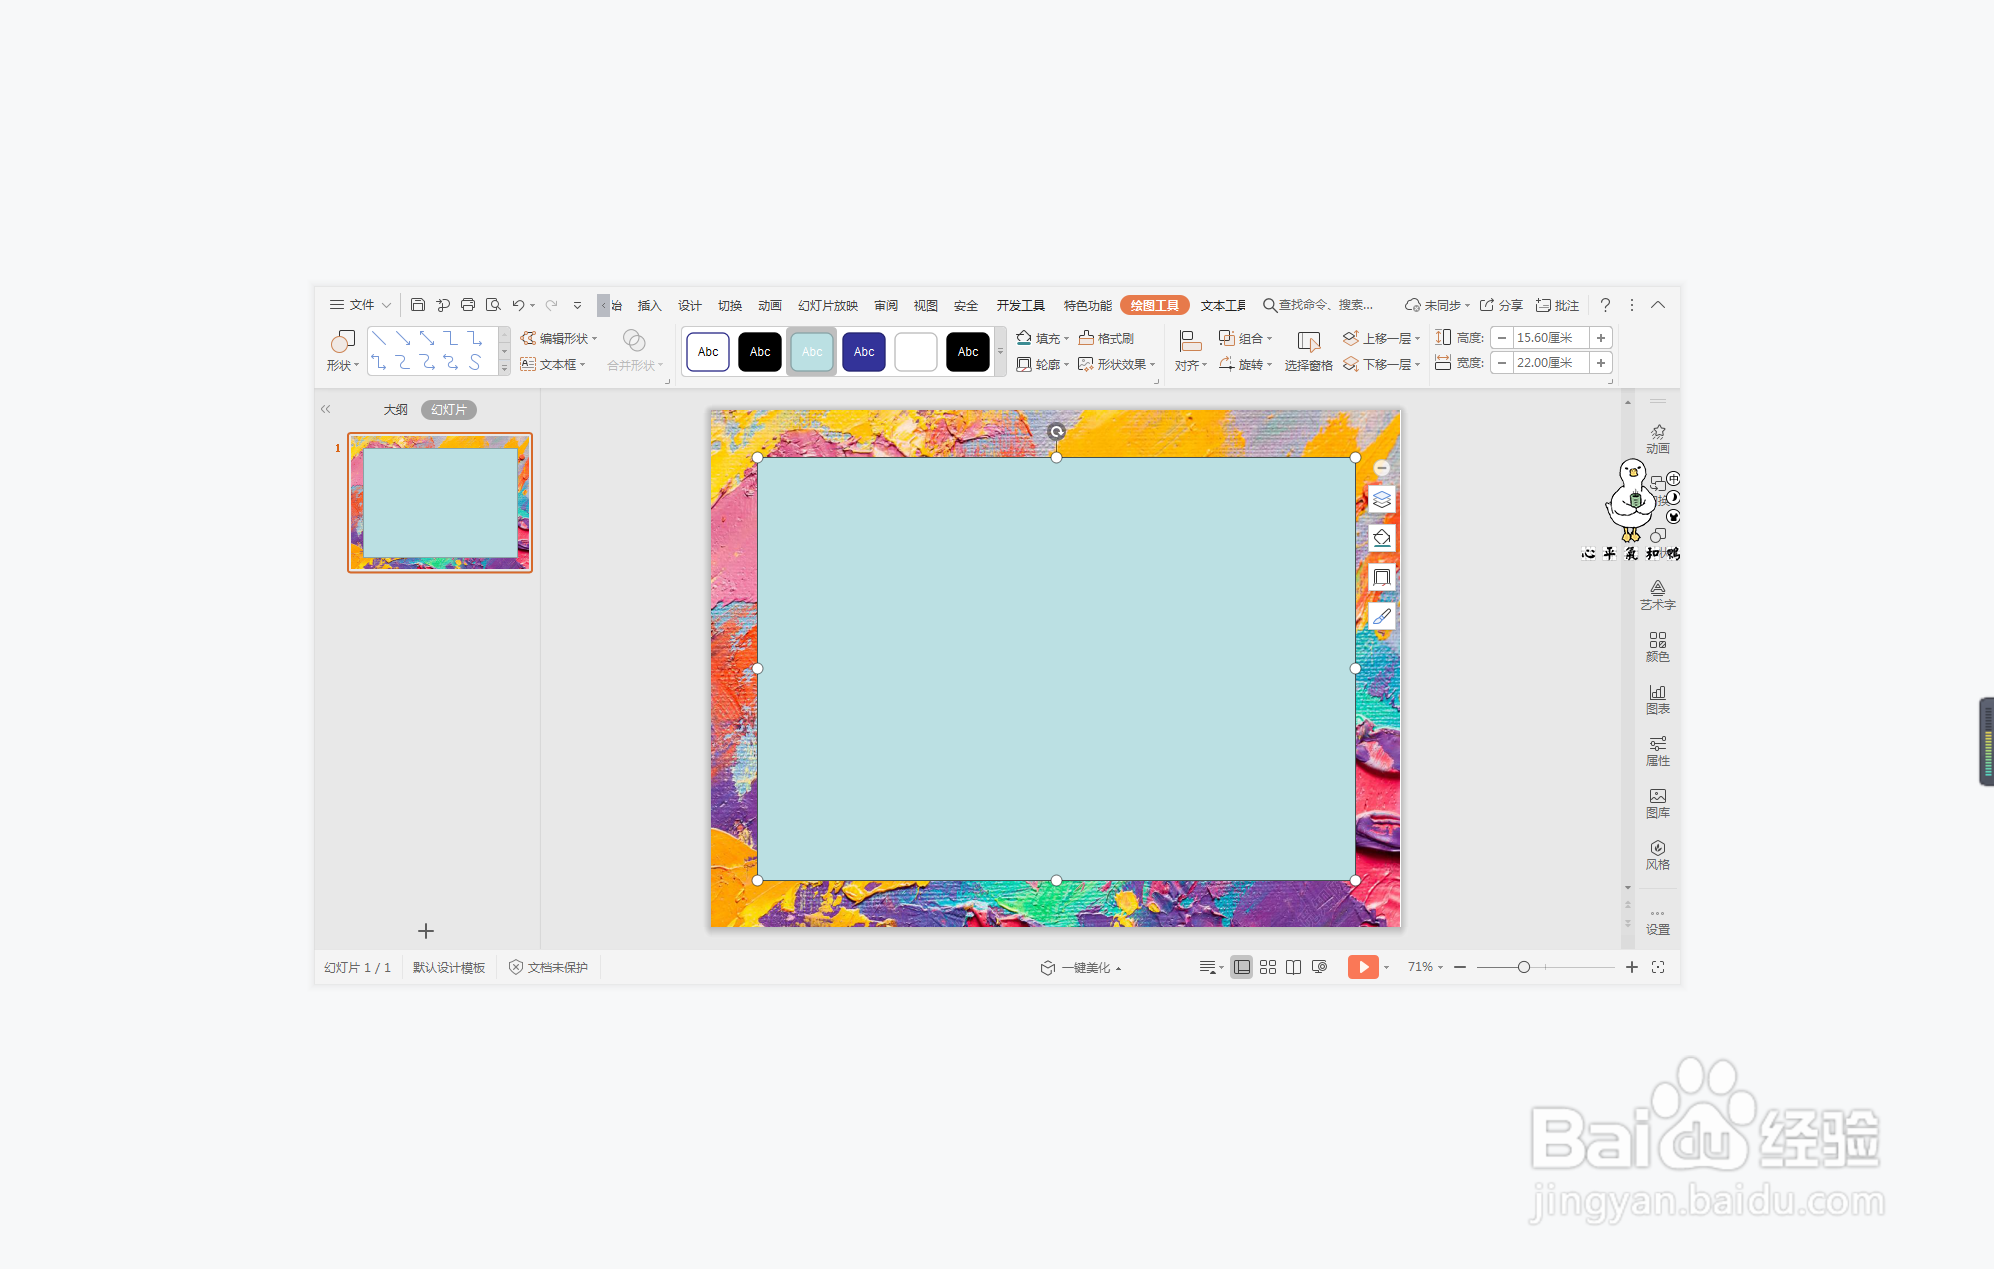Click the 分享 share button
This screenshot has width=1994, height=1269.
1501,306
